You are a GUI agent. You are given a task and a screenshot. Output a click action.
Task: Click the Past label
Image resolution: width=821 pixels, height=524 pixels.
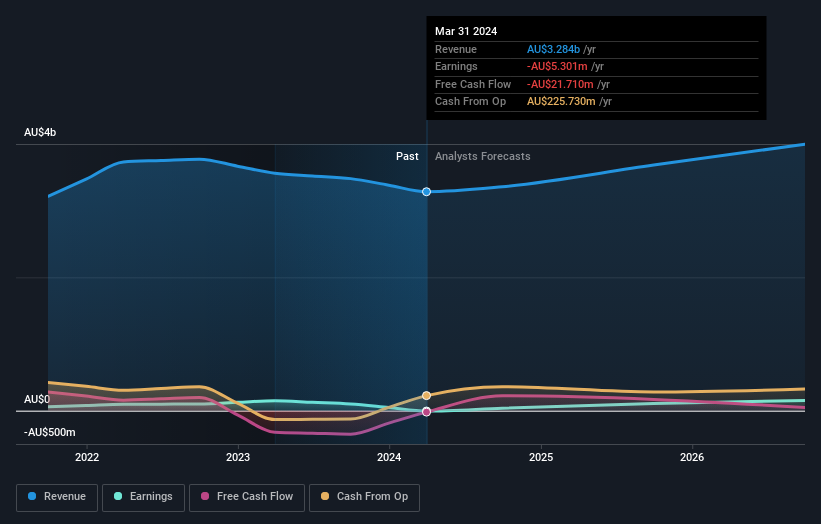[407, 156]
